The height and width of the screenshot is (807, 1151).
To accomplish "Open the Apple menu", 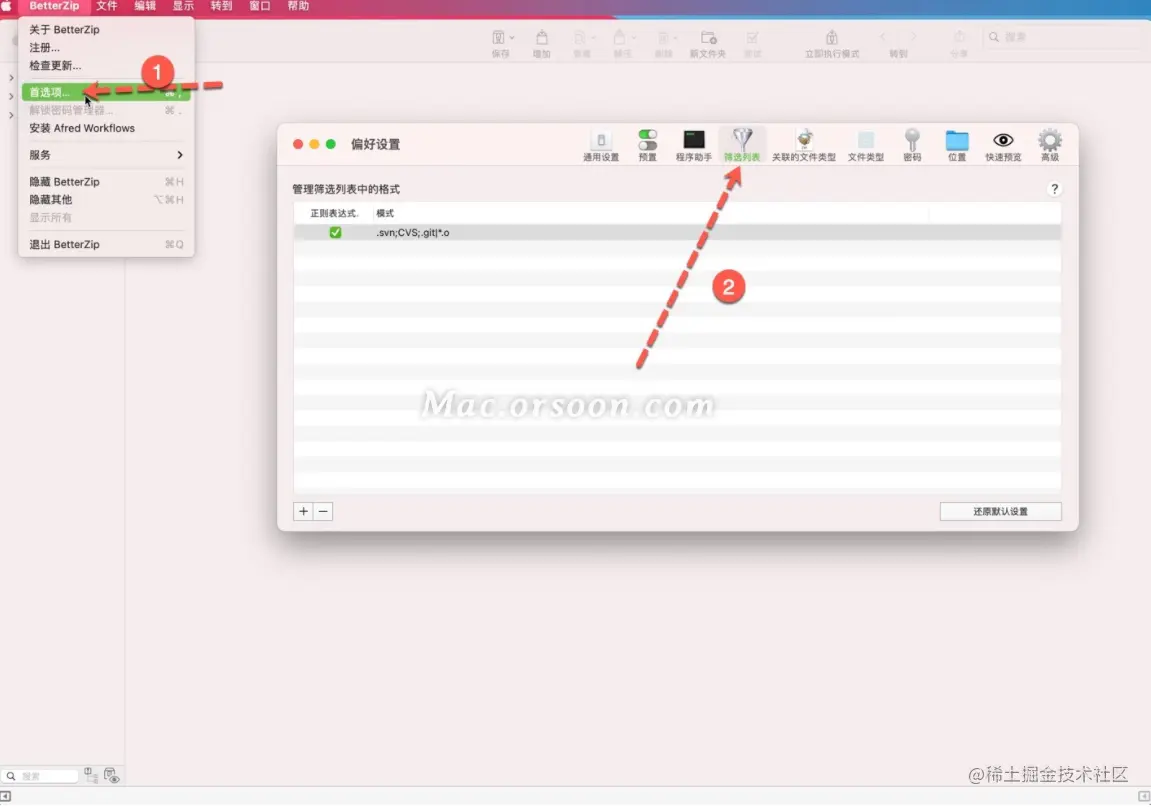I will point(7,6).
